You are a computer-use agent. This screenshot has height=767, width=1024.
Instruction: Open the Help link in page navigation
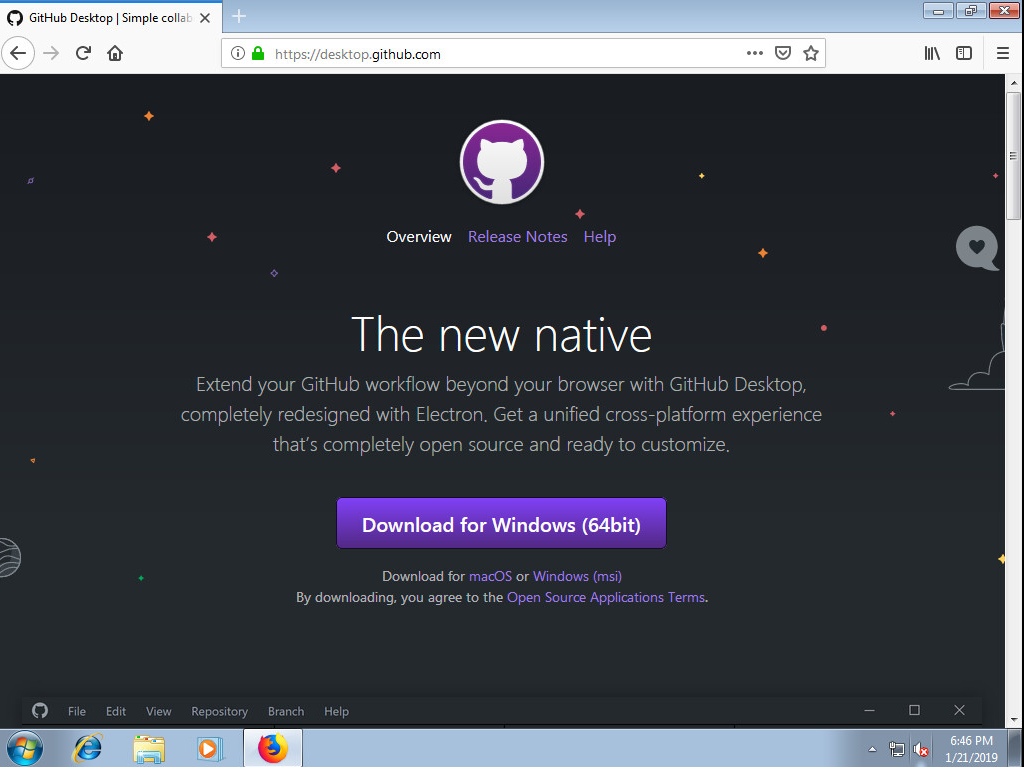600,237
